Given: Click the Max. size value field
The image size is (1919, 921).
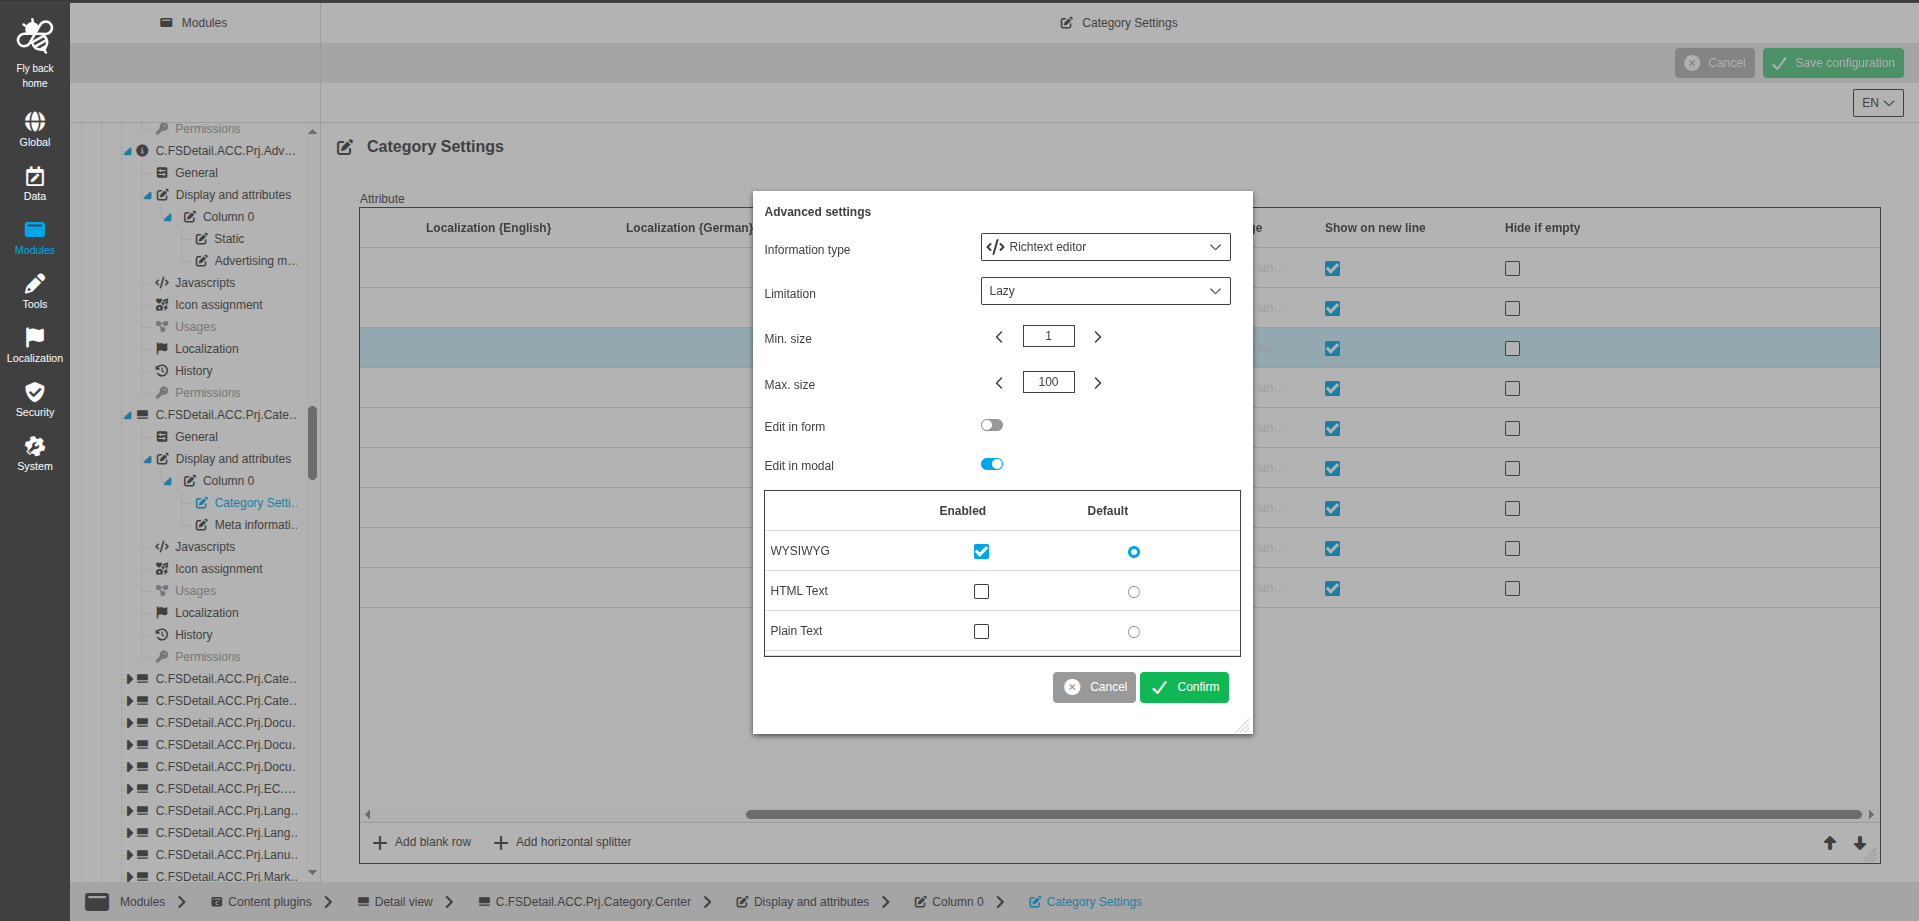Looking at the screenshot, I should click(x=1048, y=382).
